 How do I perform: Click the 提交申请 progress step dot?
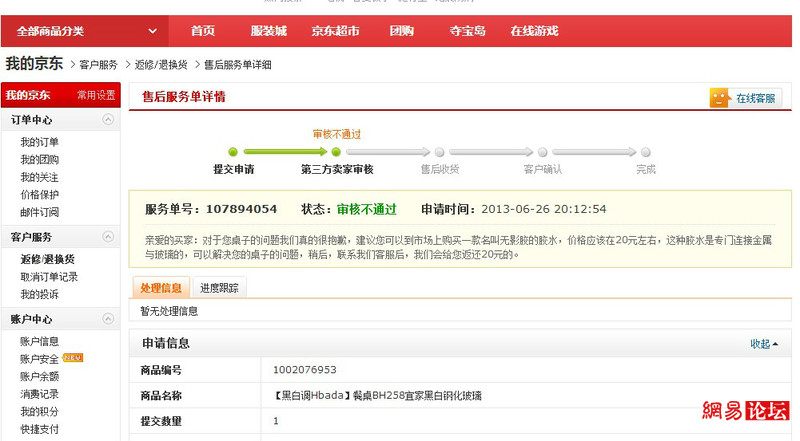pos(233,152)
